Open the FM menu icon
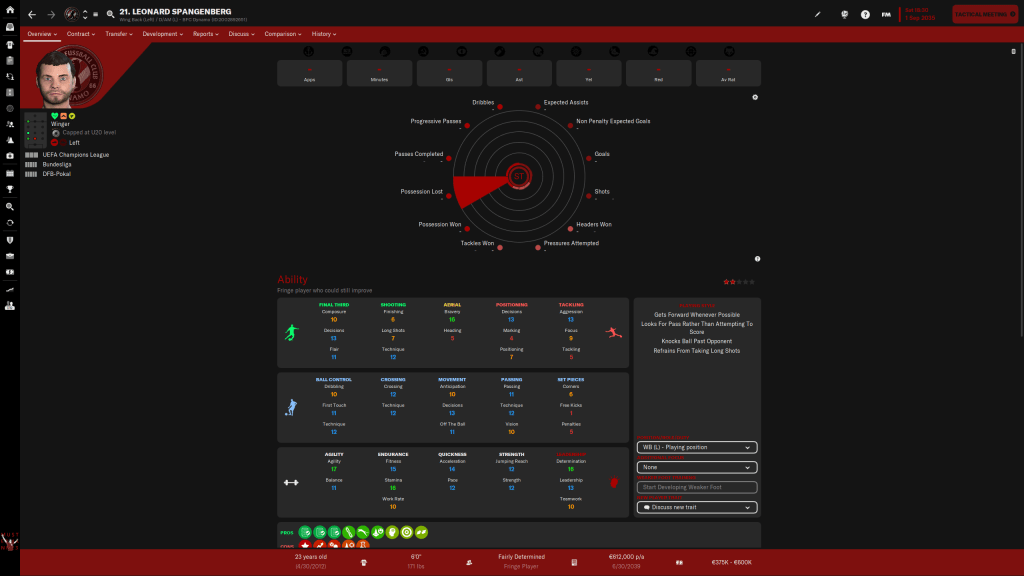 point(886,15)
